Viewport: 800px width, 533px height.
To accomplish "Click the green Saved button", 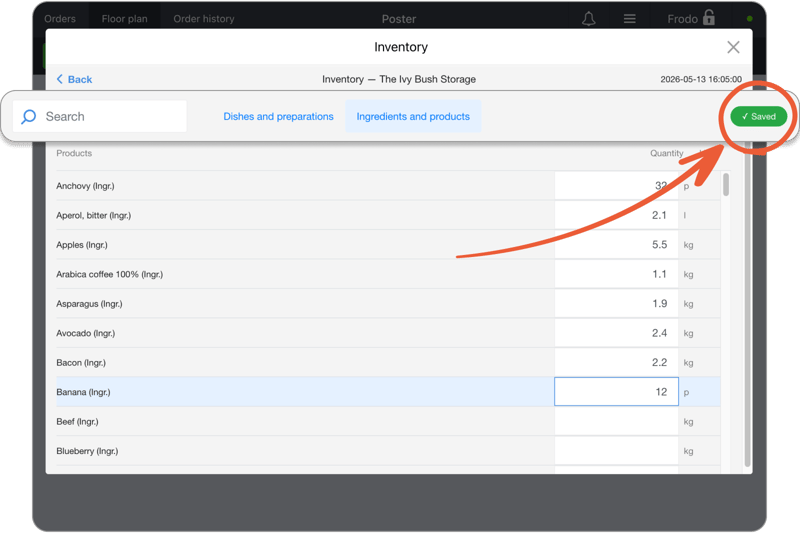I will click(759, 116).
